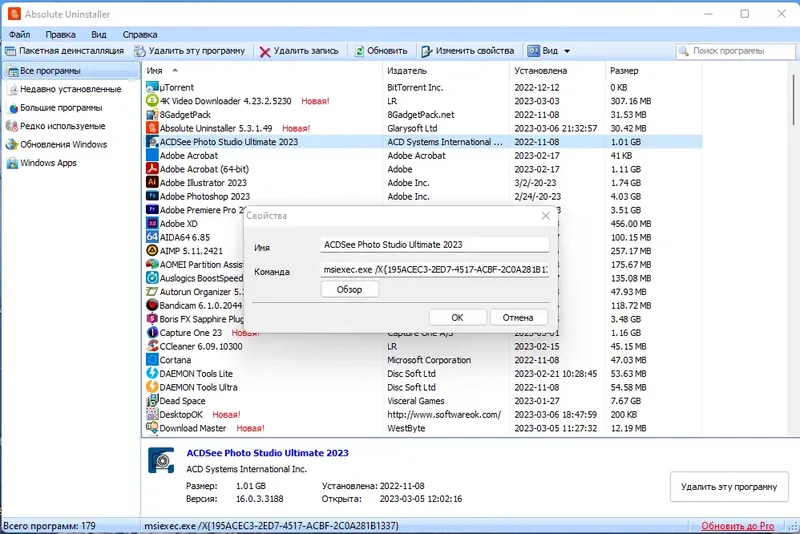Click the Adobe Photoshop 2023 icon
Screen dimensions: 800x534
(x=152, y=196)
